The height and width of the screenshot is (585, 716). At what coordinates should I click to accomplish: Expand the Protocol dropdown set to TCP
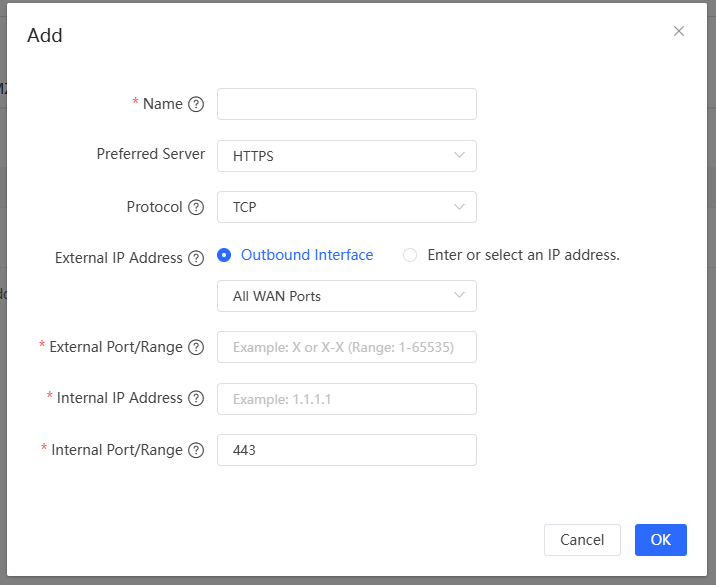click(x=346, y=207)
